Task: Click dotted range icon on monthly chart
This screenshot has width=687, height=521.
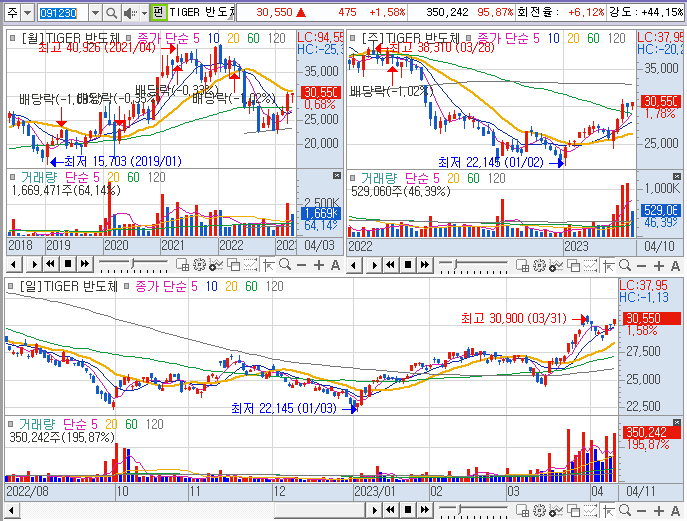Action: tap(250, 265)
